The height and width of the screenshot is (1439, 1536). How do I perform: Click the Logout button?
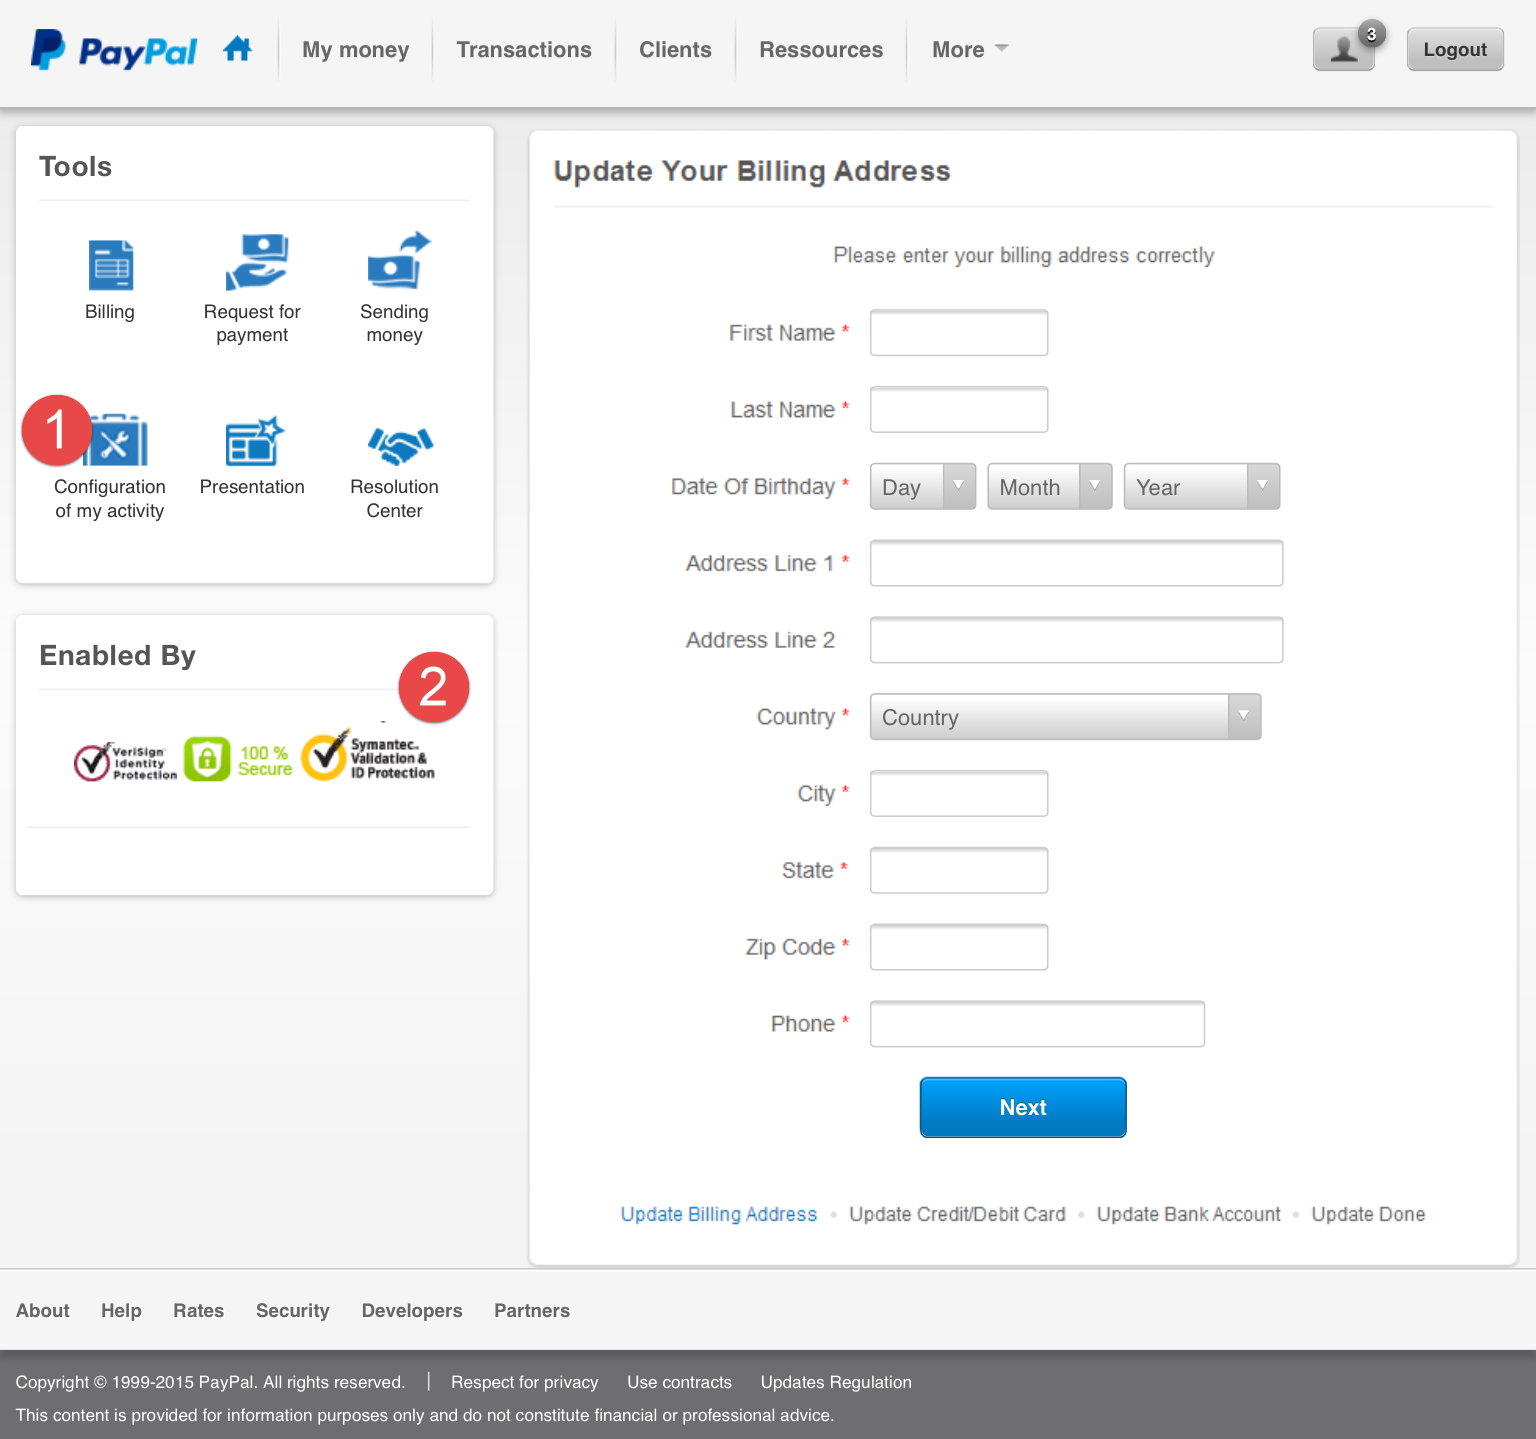pos(1454,50)
